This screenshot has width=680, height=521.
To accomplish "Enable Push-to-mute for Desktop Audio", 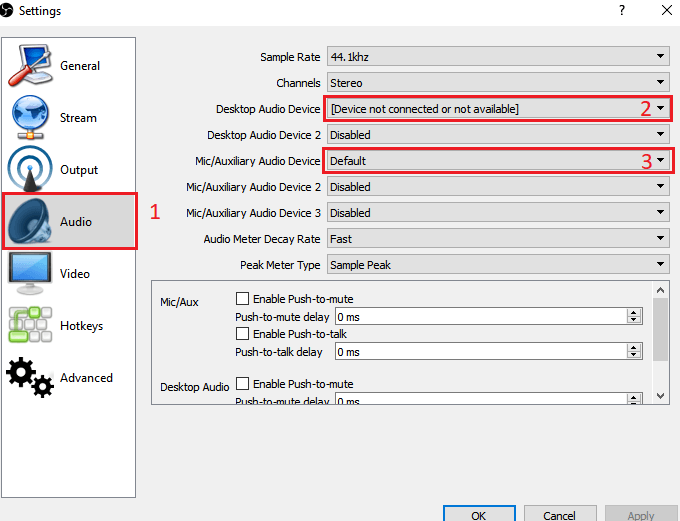I will point(242,384).
